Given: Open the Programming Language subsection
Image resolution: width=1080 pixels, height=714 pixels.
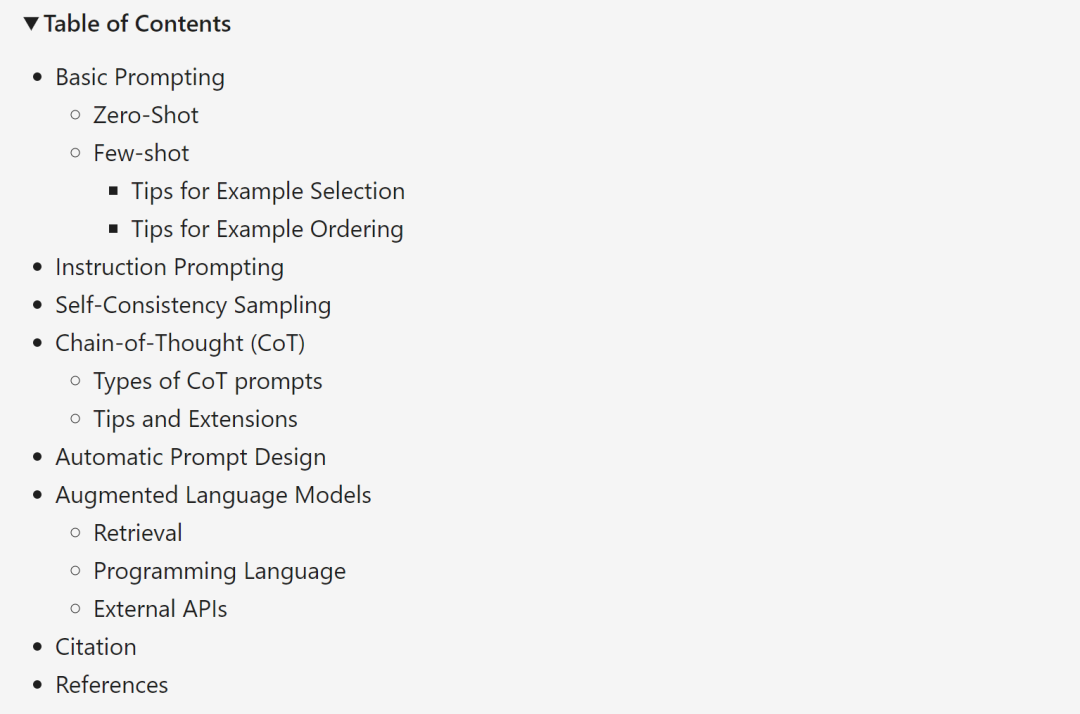Looking at the screenshot, I should 219,570.
